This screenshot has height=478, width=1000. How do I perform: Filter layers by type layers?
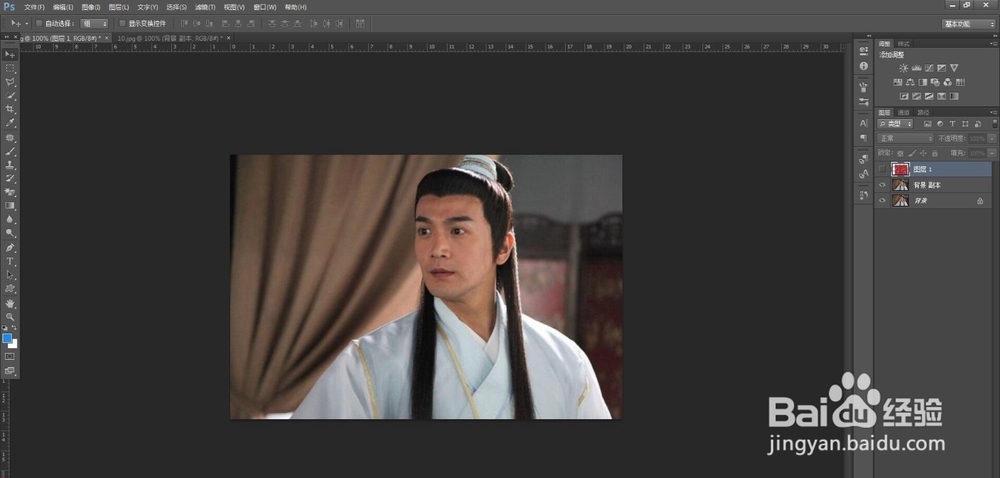coord(952,124)
